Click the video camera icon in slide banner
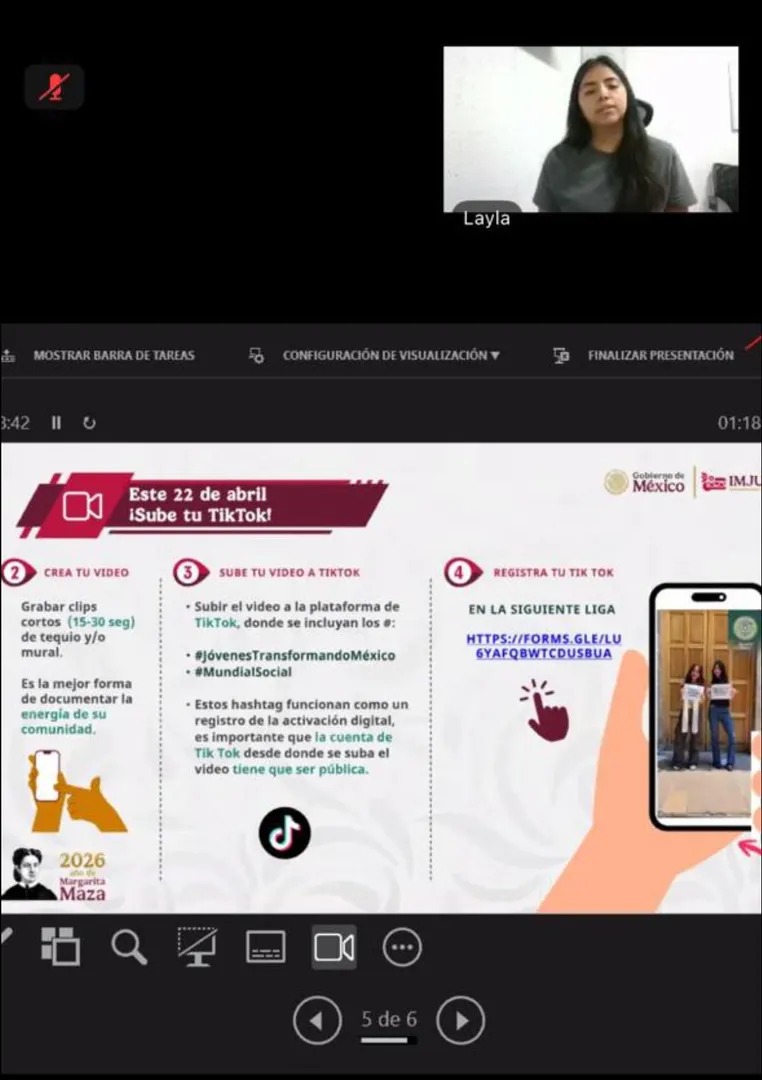The image size is (762, 1080). coord(83,506)
